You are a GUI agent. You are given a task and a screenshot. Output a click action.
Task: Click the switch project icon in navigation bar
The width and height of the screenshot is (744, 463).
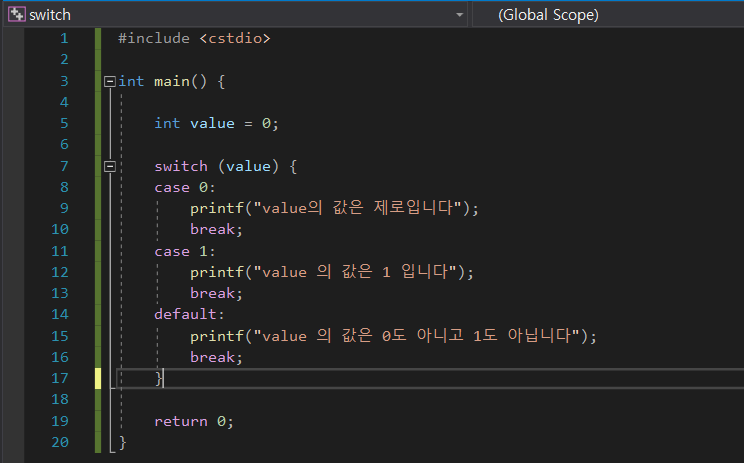click(17, 14)
